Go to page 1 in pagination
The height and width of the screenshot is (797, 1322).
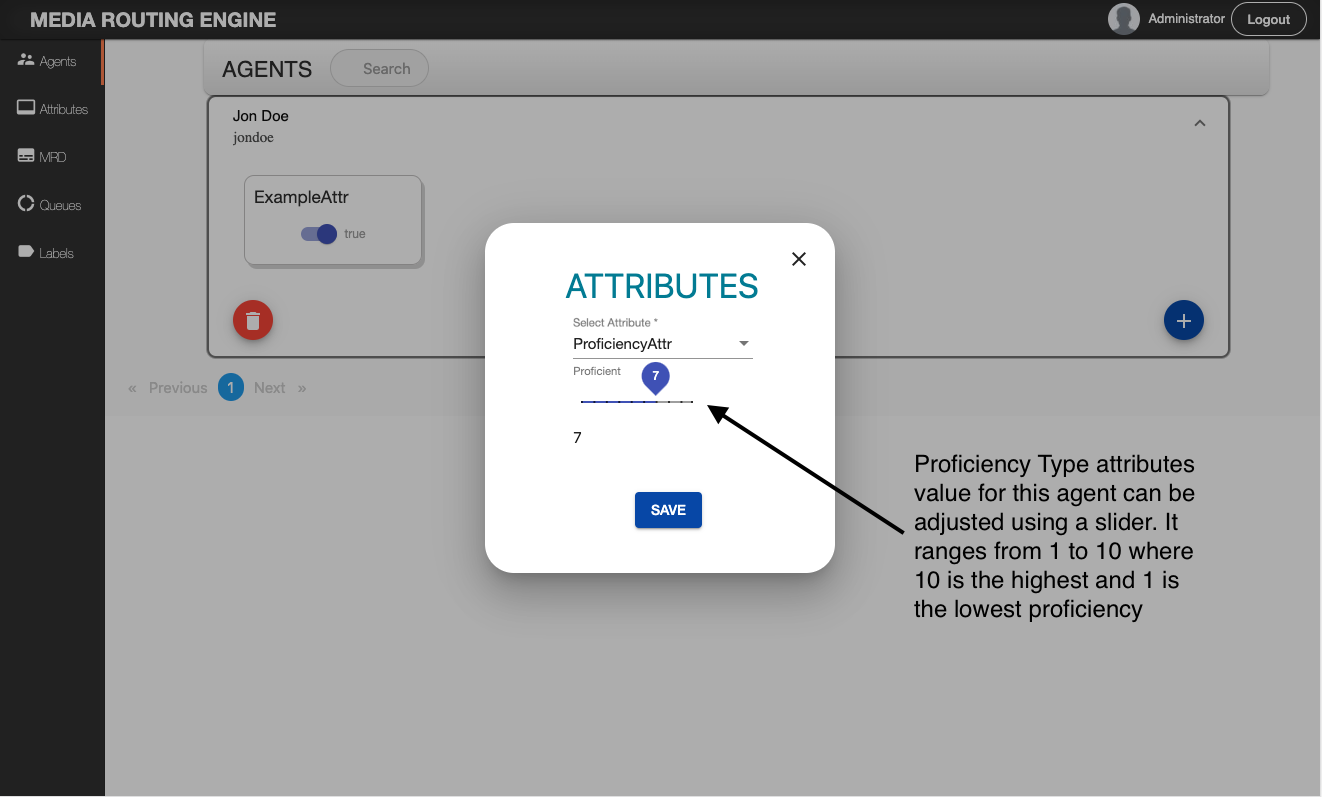pyautogui.click(x=231, y=388)
